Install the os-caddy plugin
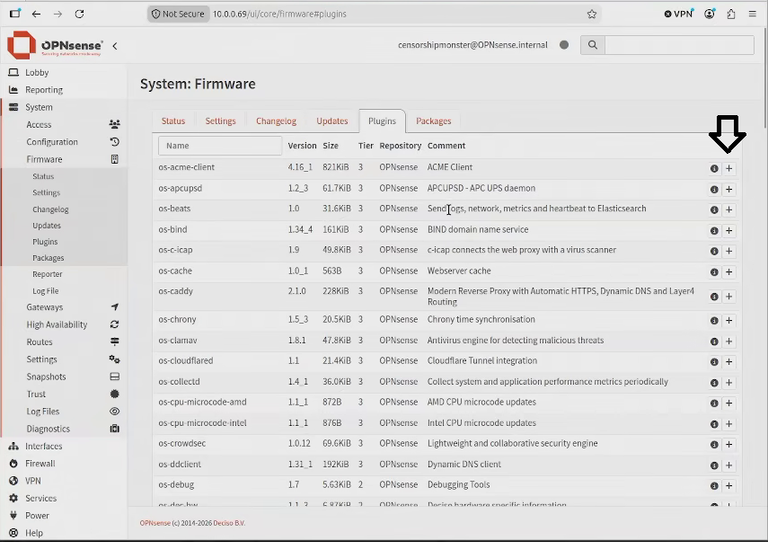Image resolution: width=768 pixels, height=542 pixels. [729, 297]
